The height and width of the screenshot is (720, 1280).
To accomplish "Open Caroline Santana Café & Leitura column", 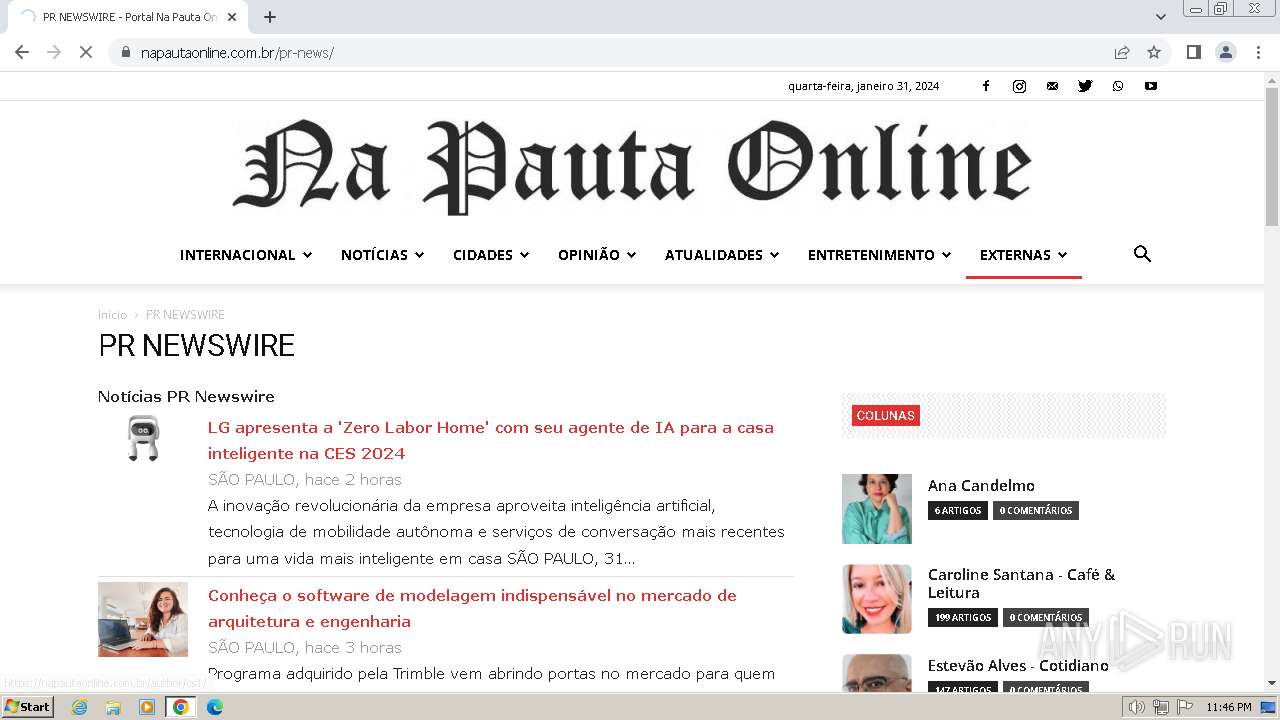I will coord(1021,583).
